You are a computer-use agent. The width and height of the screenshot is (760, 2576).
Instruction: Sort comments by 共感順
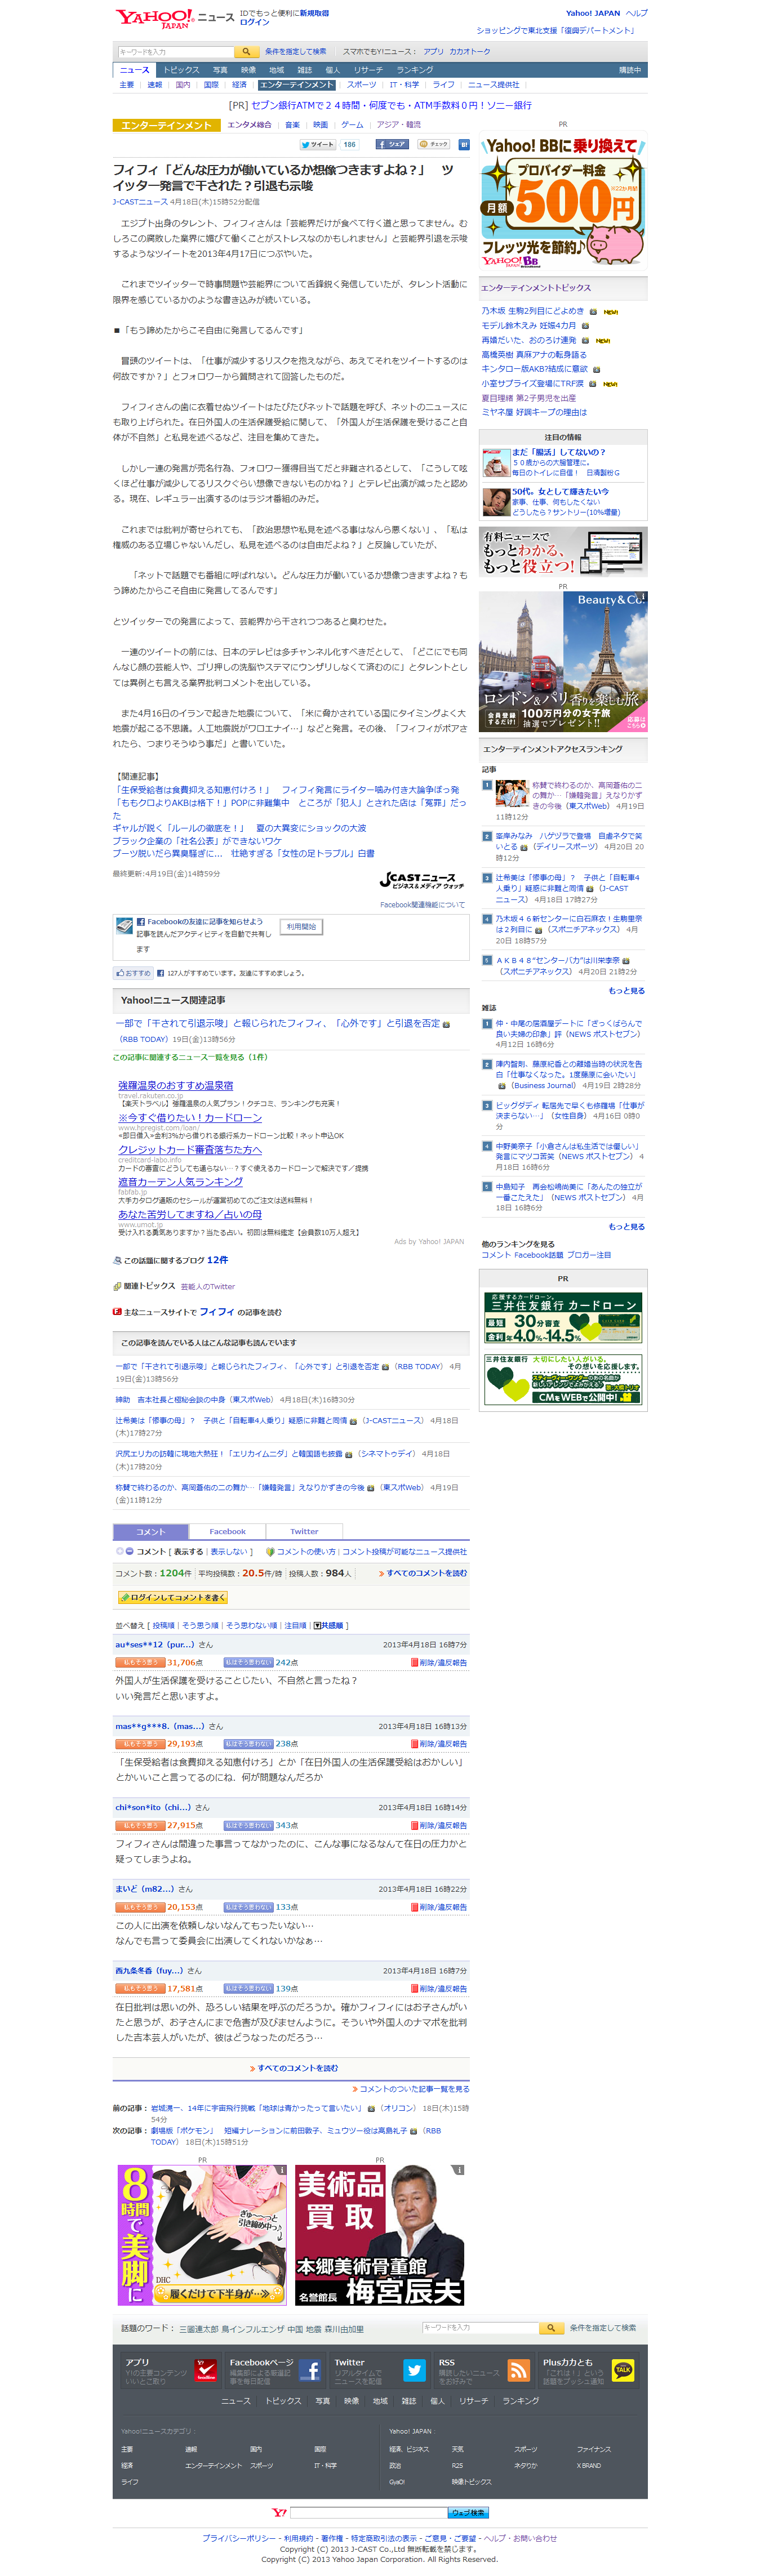[328, 1625]
